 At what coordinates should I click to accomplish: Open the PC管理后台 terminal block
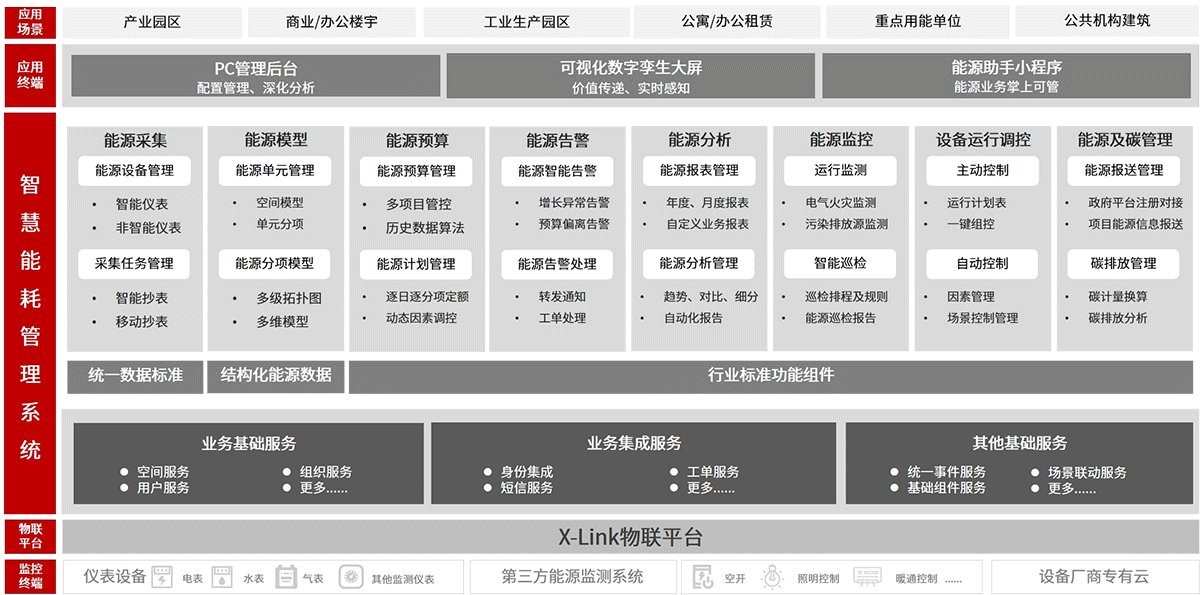pos(256,76)
